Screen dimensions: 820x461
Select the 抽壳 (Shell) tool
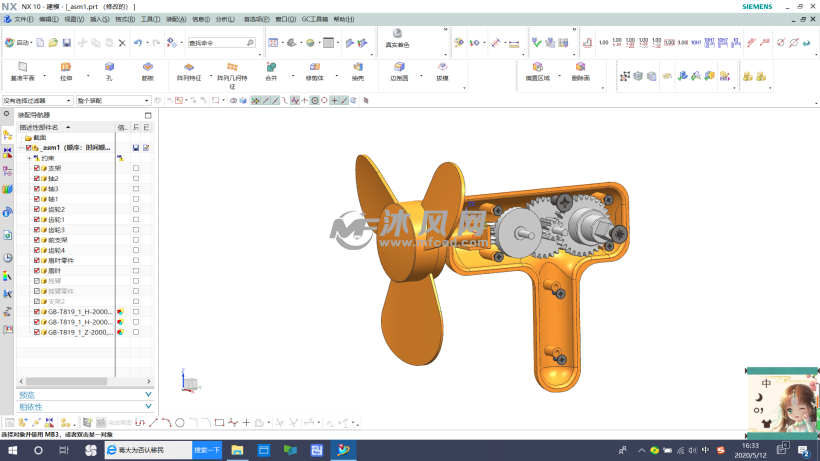click(x=358, y=67)
